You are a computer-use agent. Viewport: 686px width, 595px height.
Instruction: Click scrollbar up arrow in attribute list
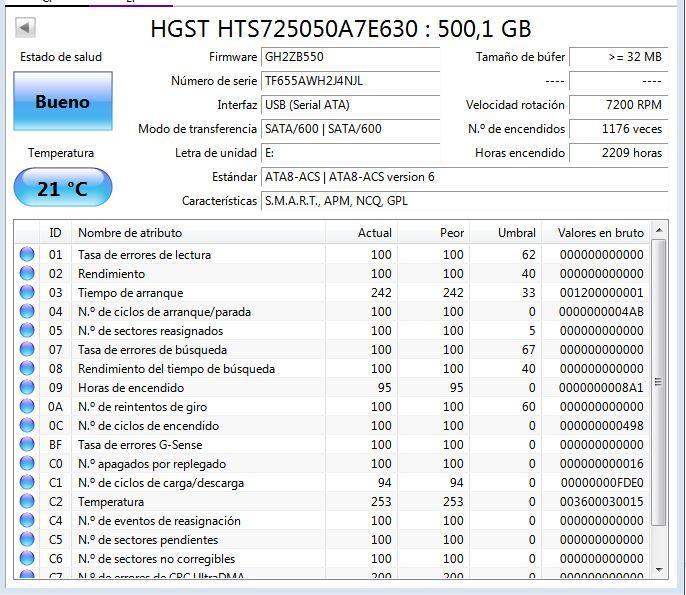659,230
